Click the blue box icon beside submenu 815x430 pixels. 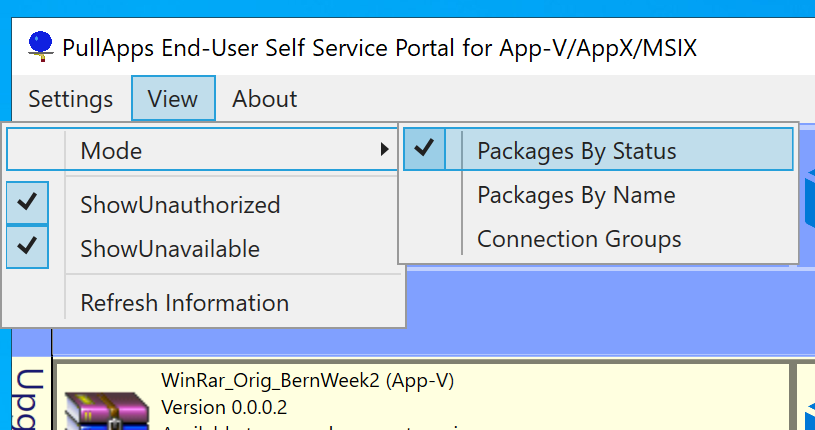click(x=808, y=195)
